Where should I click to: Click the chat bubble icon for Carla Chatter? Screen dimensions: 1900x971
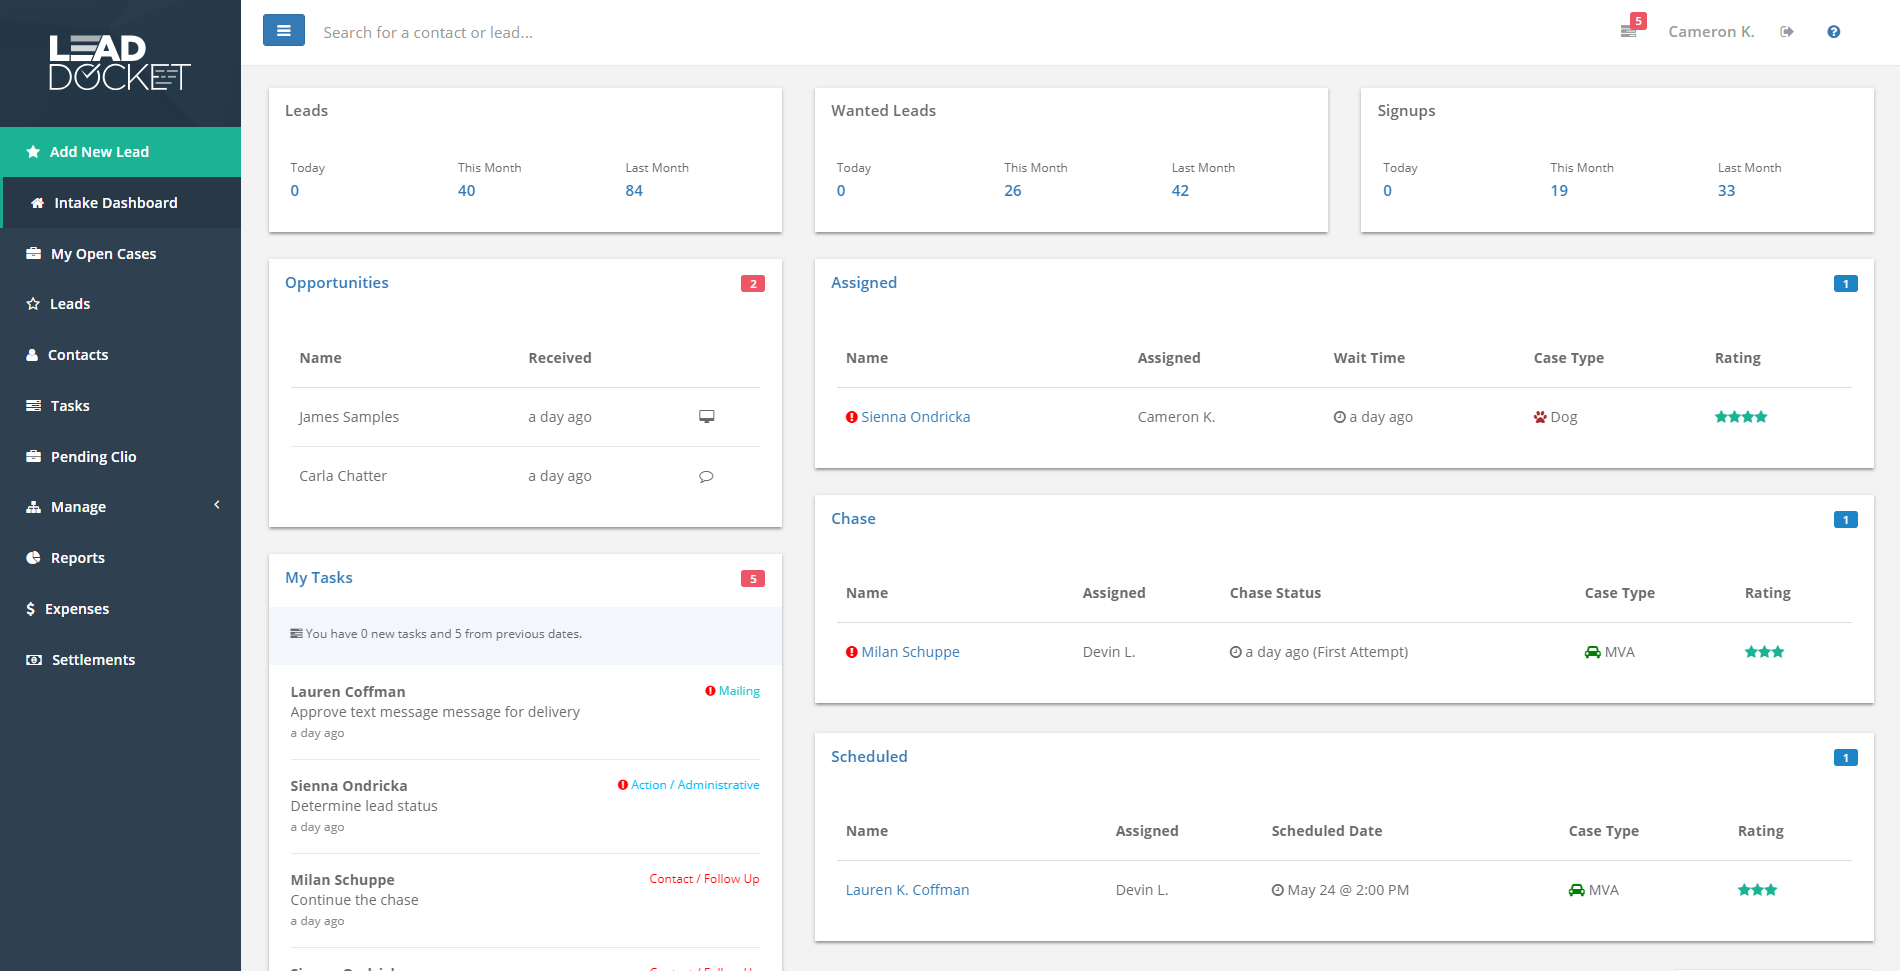[x=706, y=476]
